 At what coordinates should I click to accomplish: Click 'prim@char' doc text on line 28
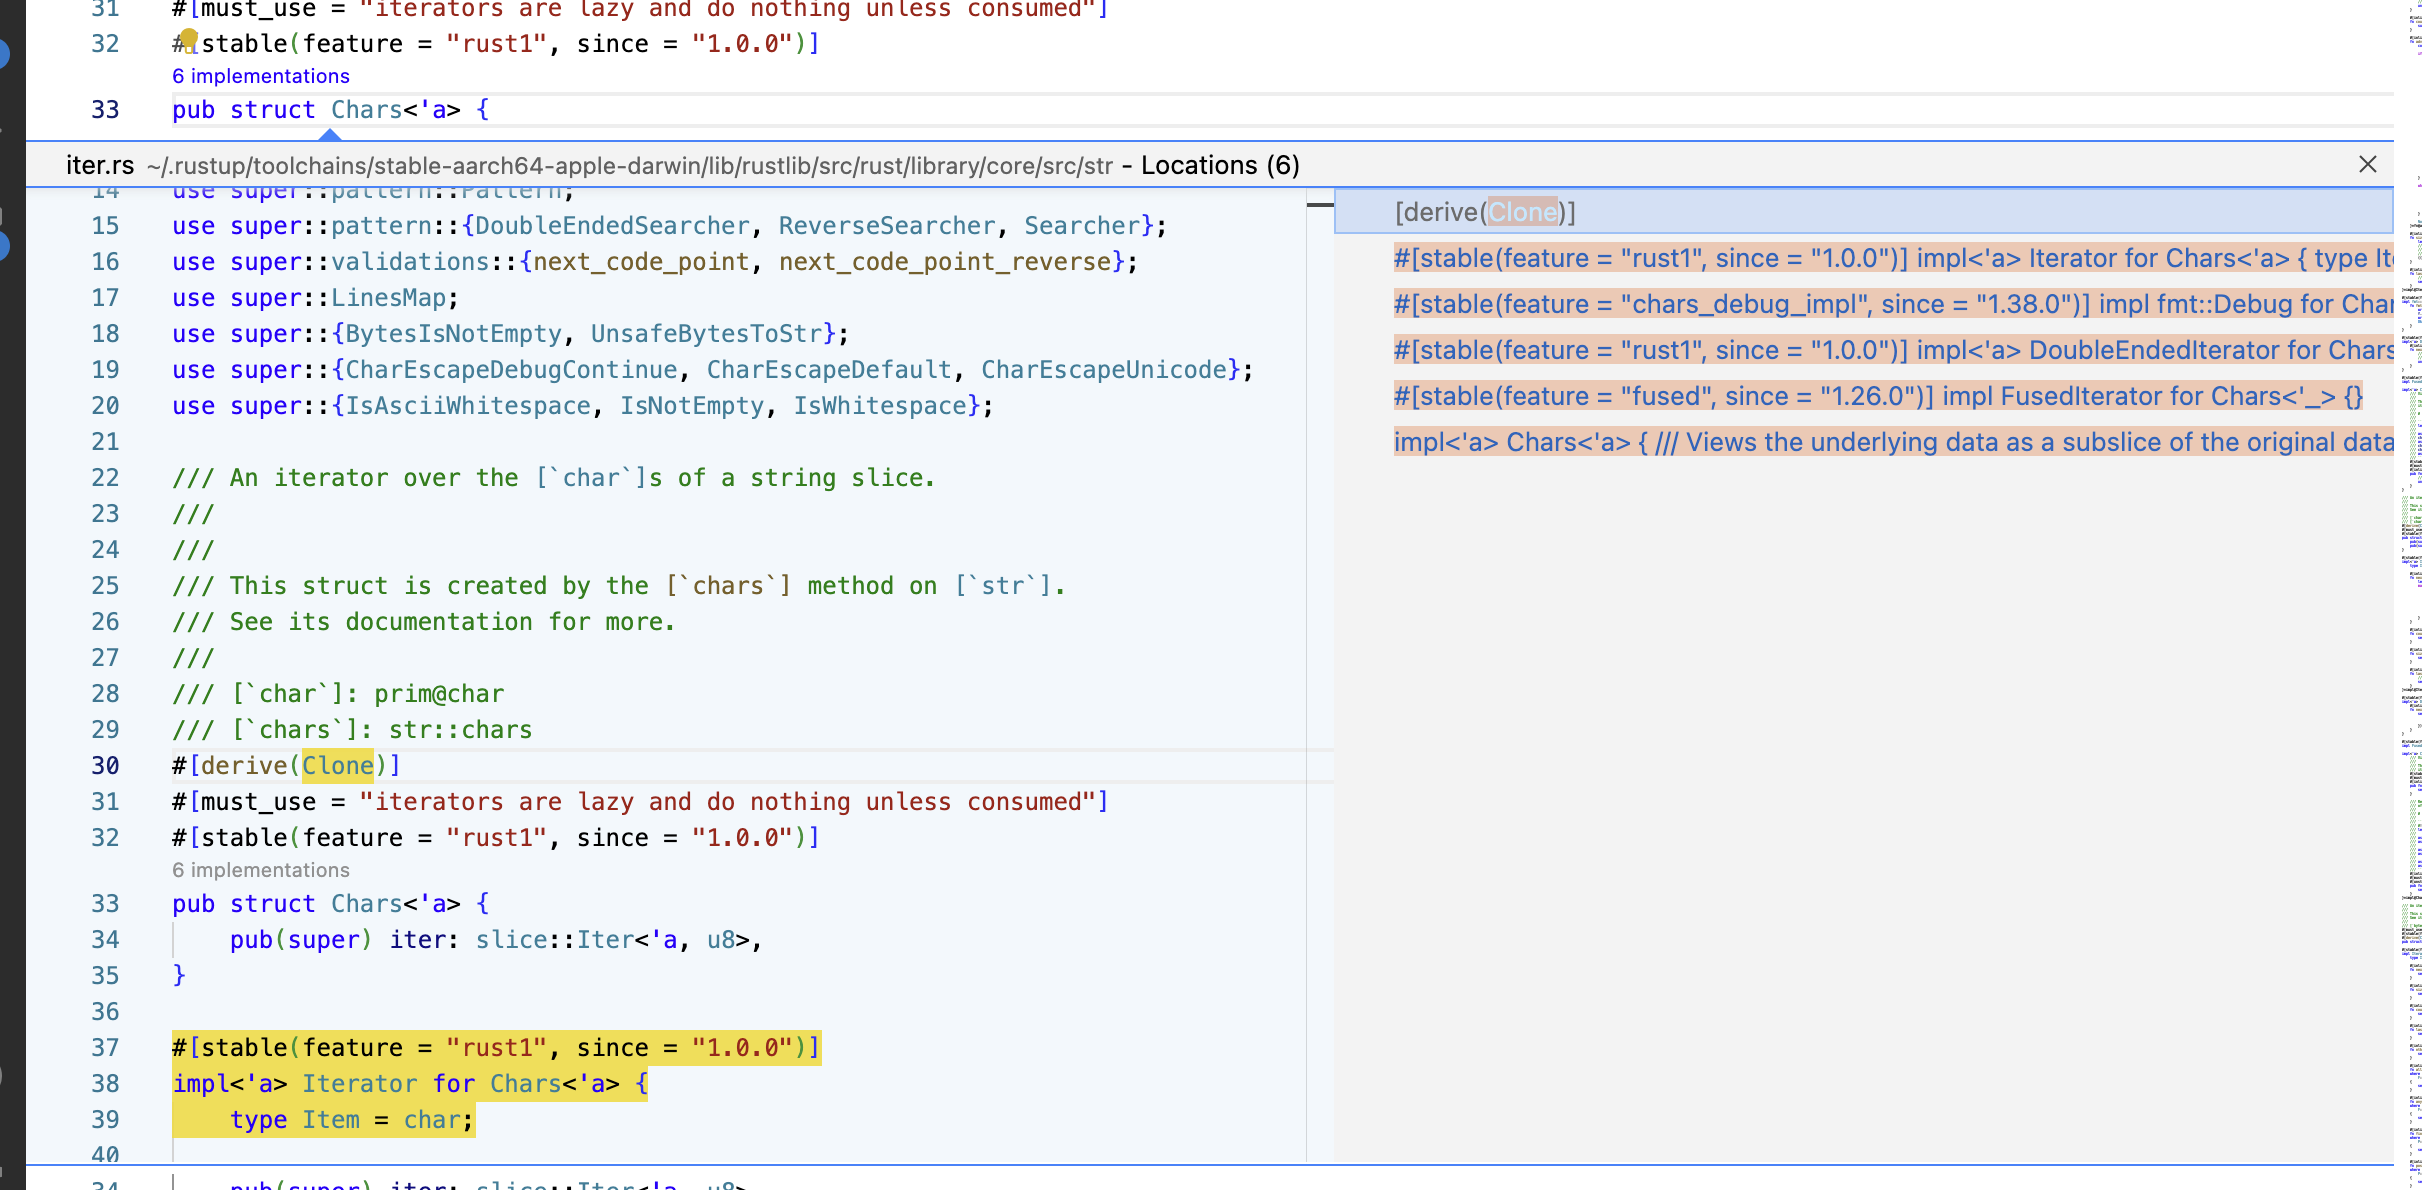point(439,694)
